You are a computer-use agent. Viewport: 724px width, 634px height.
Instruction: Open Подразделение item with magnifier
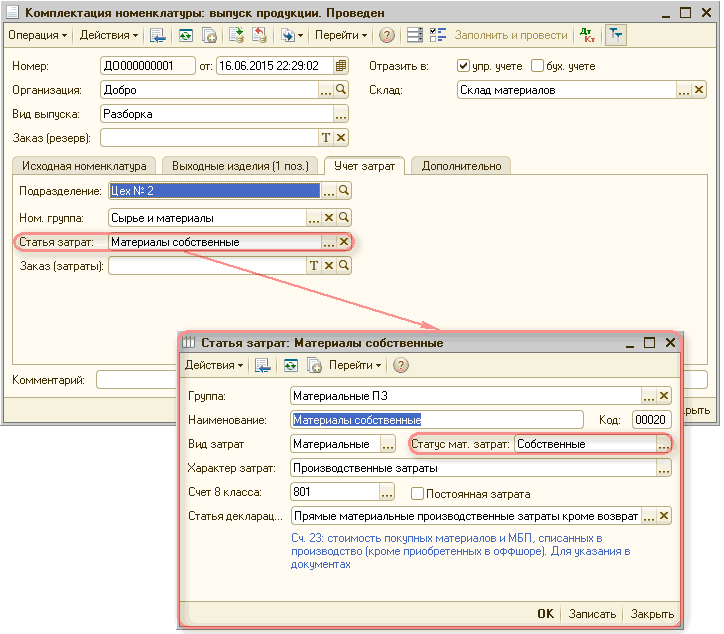[344, 191]
